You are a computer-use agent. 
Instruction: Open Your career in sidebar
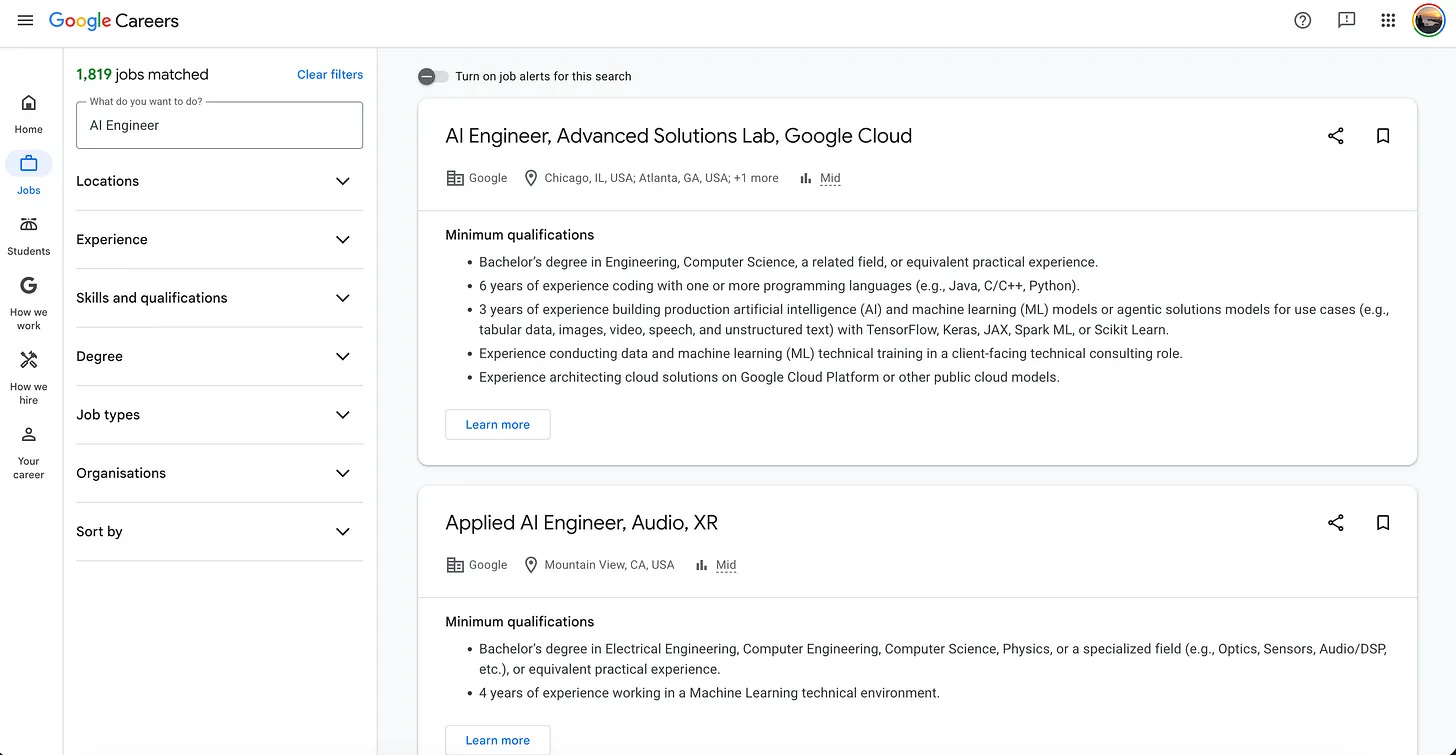pos(29,452)
